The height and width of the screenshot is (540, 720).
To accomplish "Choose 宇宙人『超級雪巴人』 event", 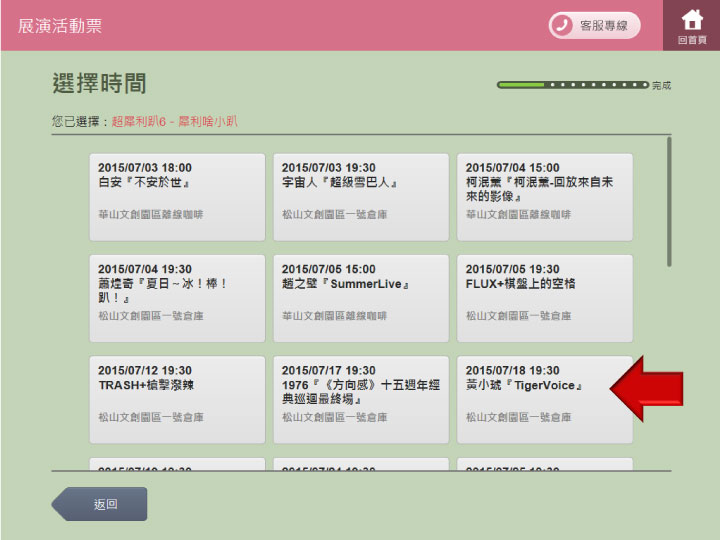I will tap(361, 197).
